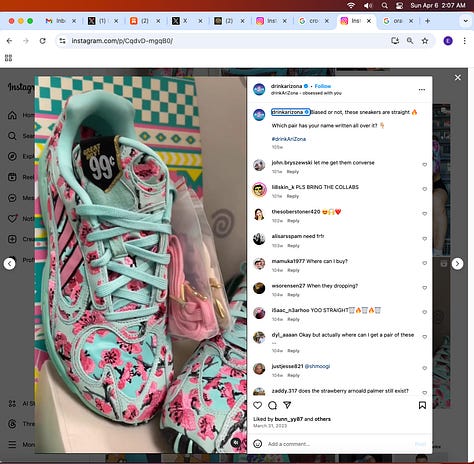
Task: Open macOS Spotlight search in menu bar
Action: tap(384, 5)
